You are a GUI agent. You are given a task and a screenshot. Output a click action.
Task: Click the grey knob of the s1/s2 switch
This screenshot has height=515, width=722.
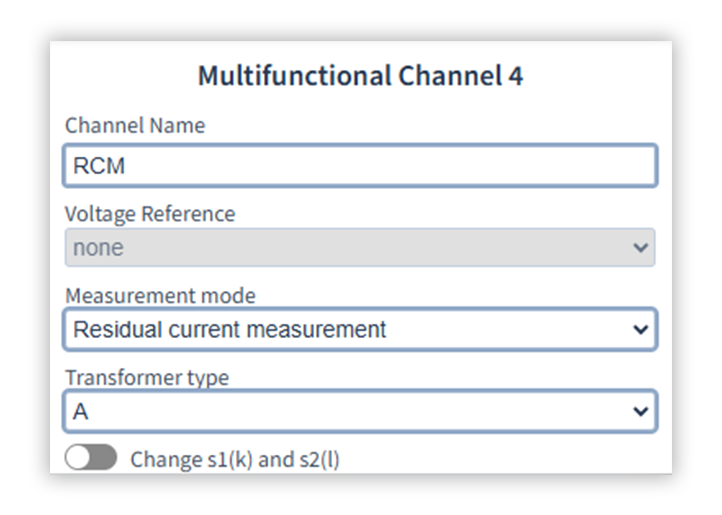(80, 459)
